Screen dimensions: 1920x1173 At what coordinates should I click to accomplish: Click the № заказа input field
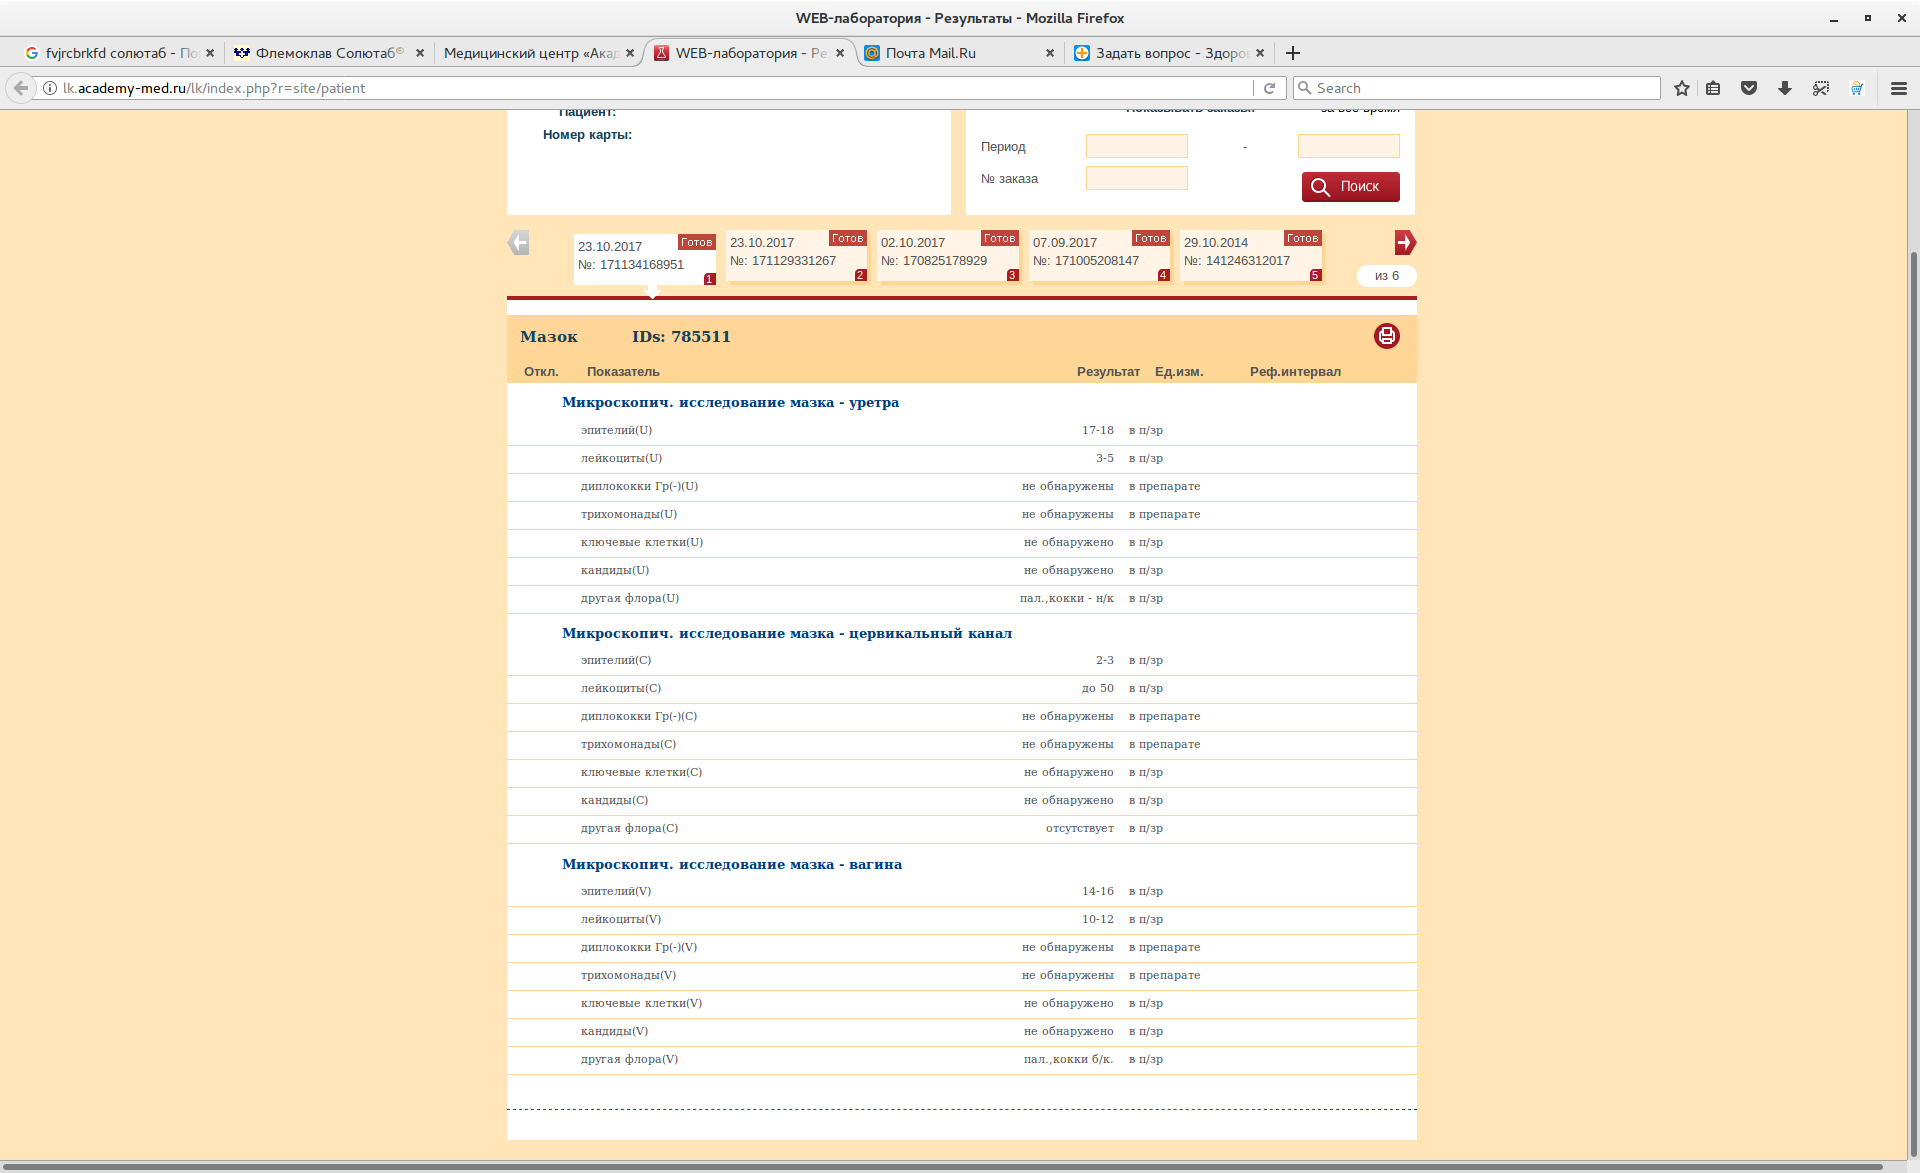pos(1136,178)
